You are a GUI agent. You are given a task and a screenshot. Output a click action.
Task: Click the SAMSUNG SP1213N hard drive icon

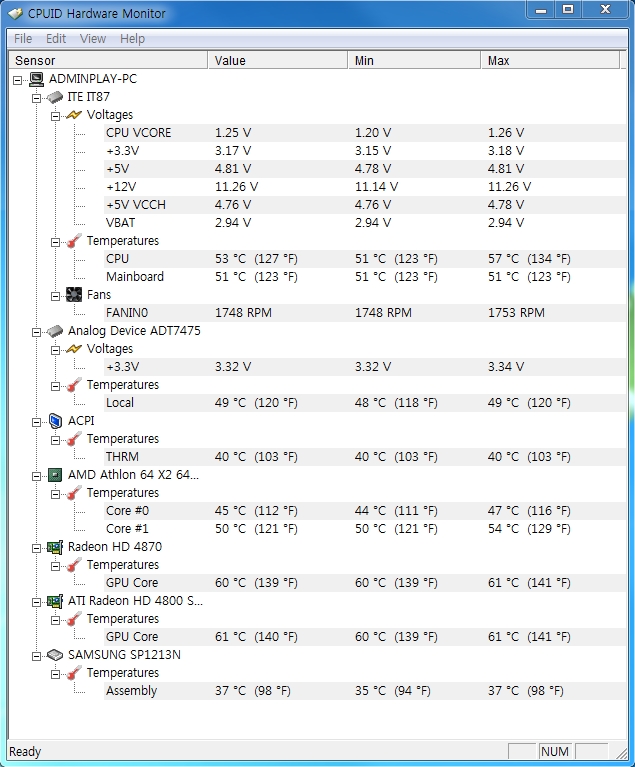pyautogui.click(x=55, y=655)
